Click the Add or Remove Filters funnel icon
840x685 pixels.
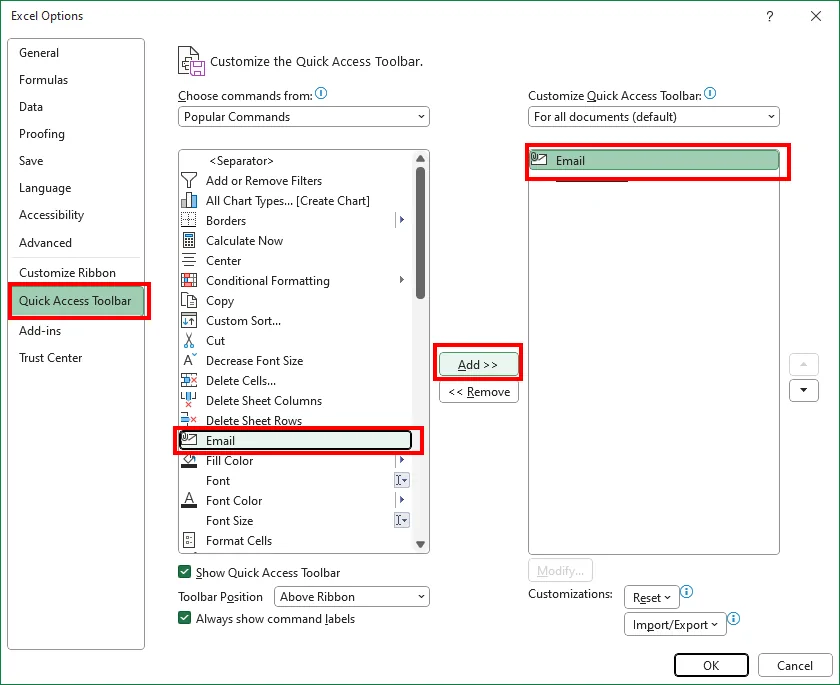pyautogui.click(x=189, y=180)
